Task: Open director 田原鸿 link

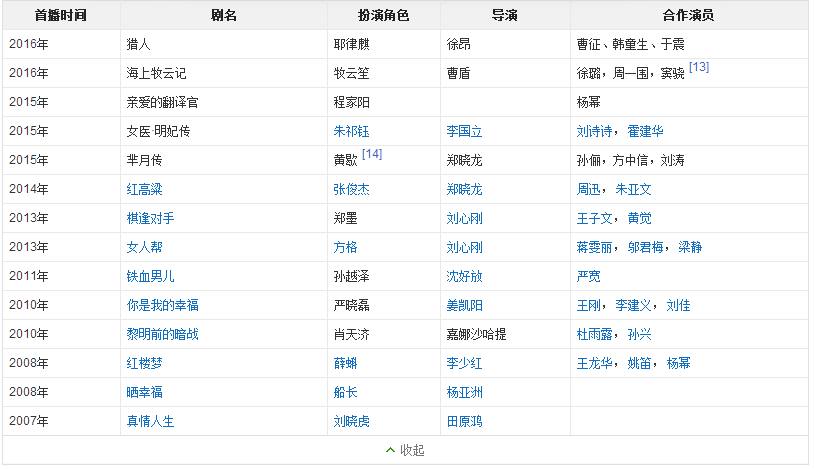Action: click(x=465, y=422)
